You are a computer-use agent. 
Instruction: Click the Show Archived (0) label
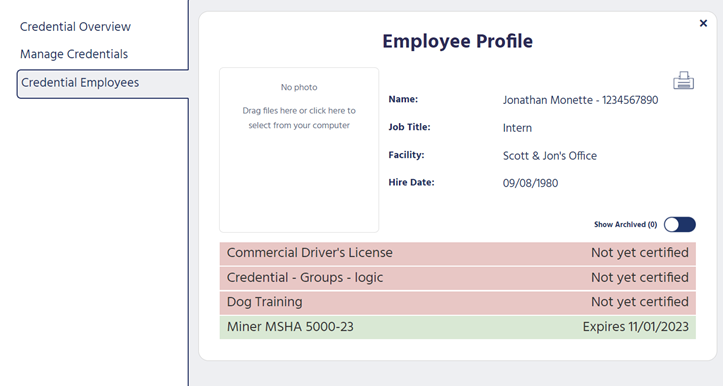point(625,225)
